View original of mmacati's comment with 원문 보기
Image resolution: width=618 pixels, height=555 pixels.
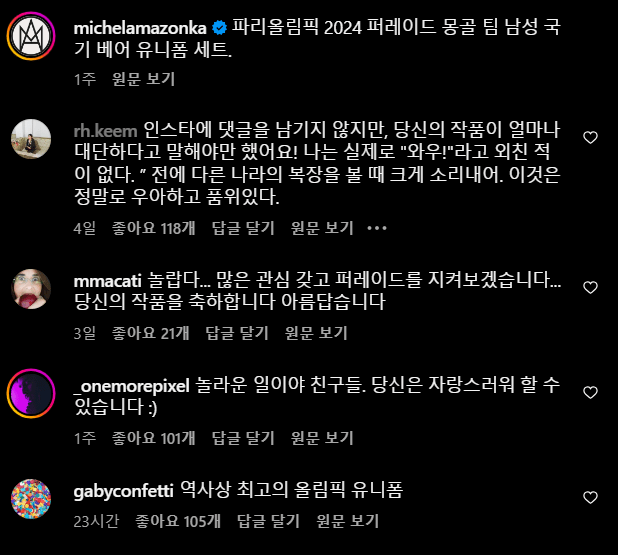pos(316,333)
